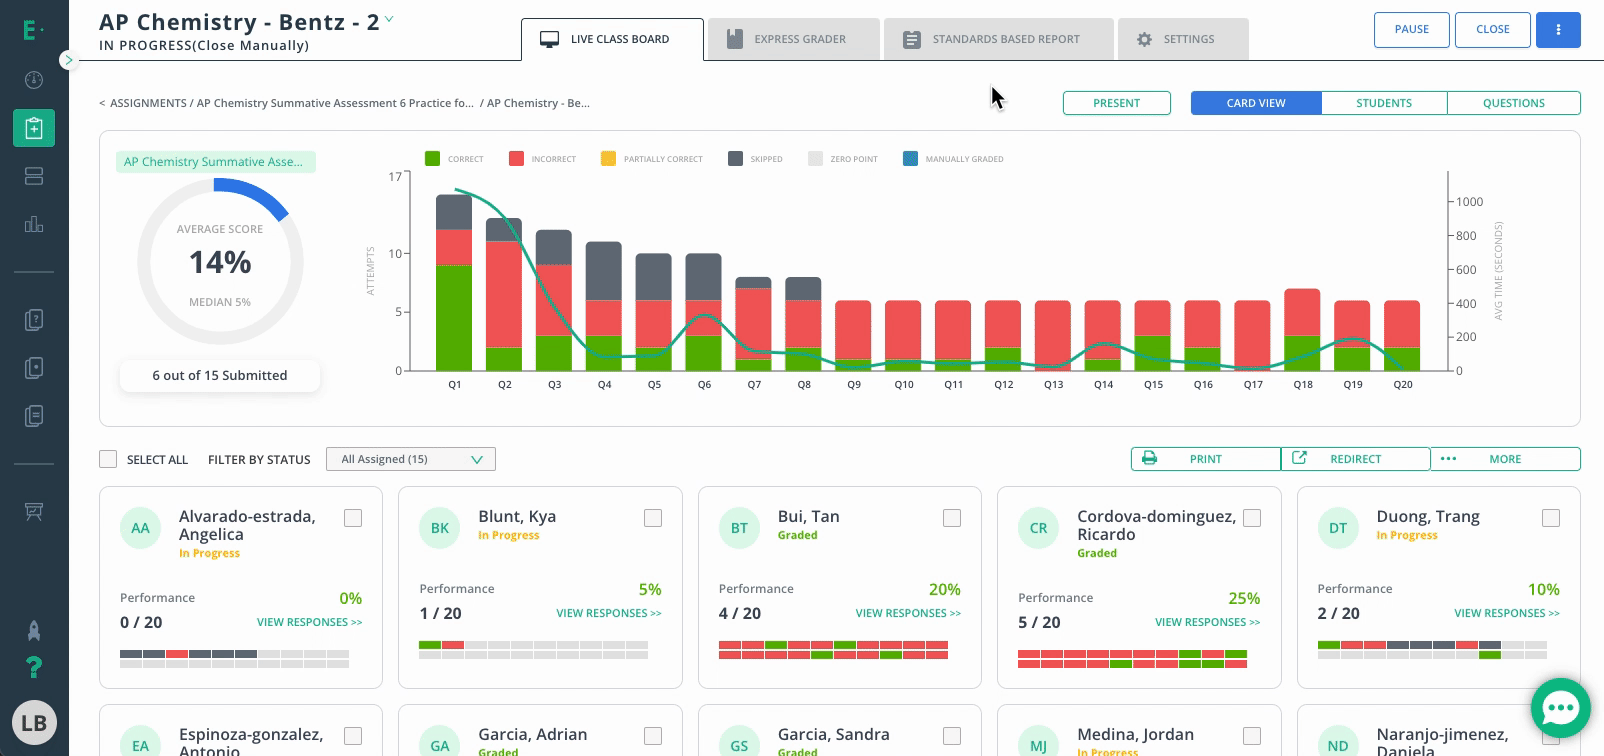View responses for Bui, Tan
Screen dimensions: 1604x756
coord(907,613)
